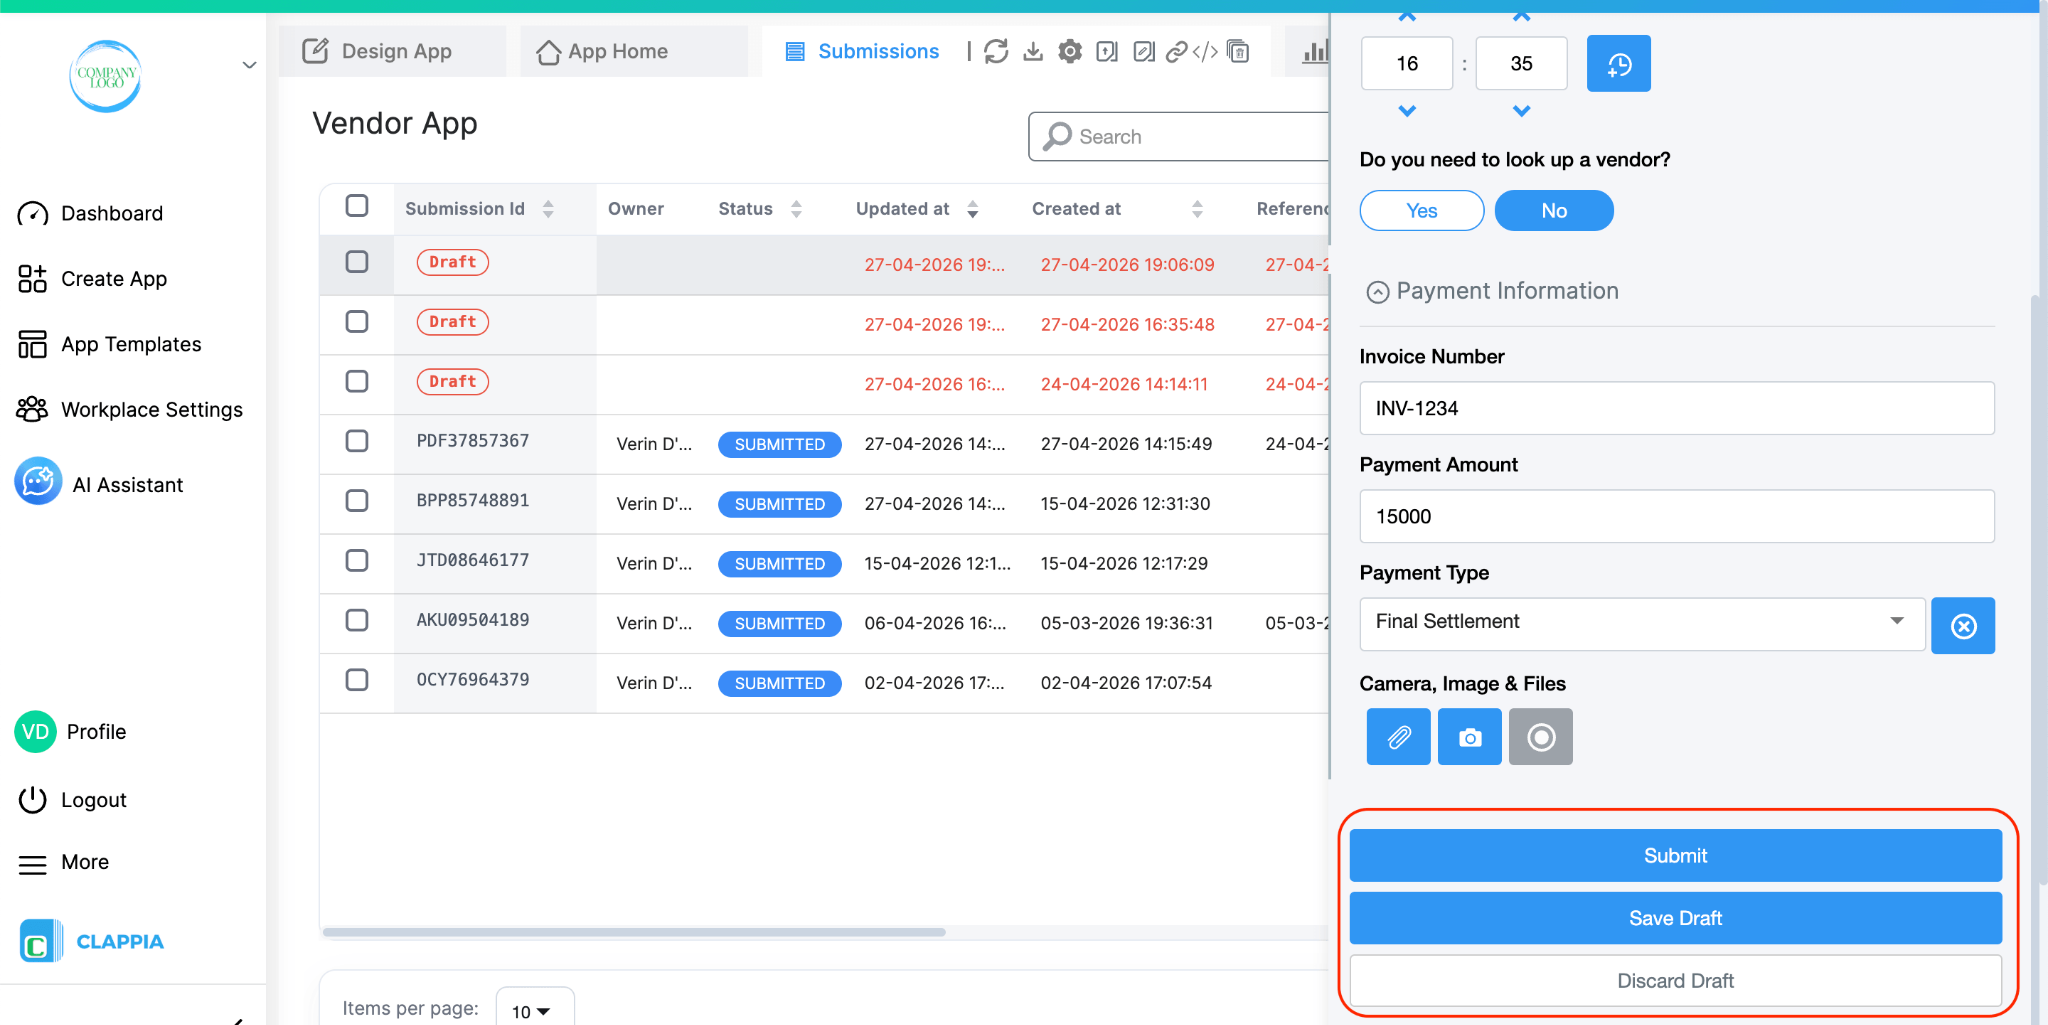This screenshot has width=2048, height=1025.
Task: Sort by Status column arrows
Action: [796, 209]
